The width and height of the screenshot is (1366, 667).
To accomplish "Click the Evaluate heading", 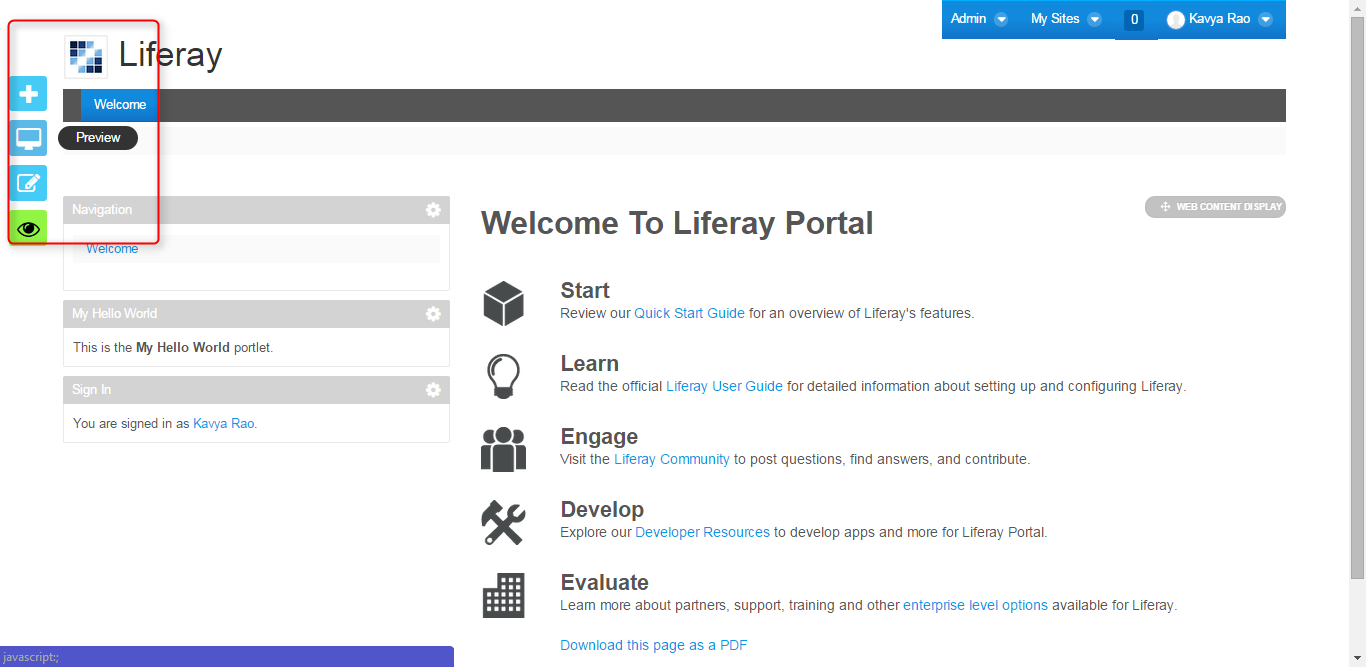I will tap(605, 583).
